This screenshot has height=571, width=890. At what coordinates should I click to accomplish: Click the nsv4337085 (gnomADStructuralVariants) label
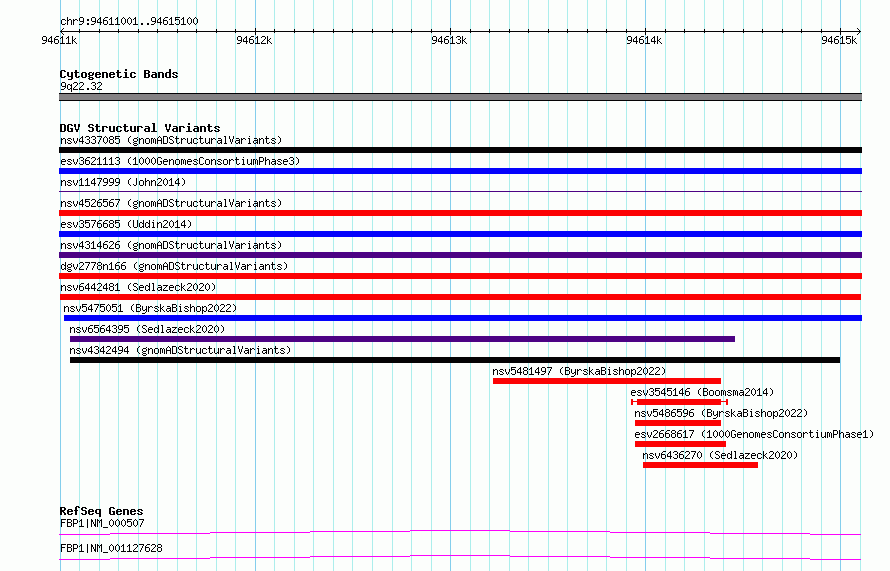point(171,140)
